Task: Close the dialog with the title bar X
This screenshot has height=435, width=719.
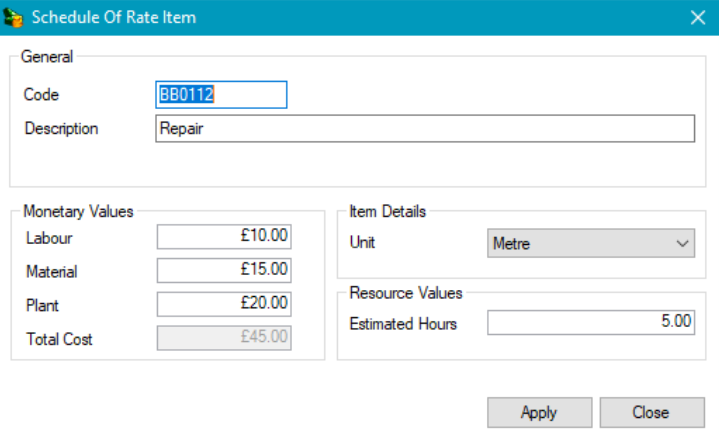Action: coord(698,17)
